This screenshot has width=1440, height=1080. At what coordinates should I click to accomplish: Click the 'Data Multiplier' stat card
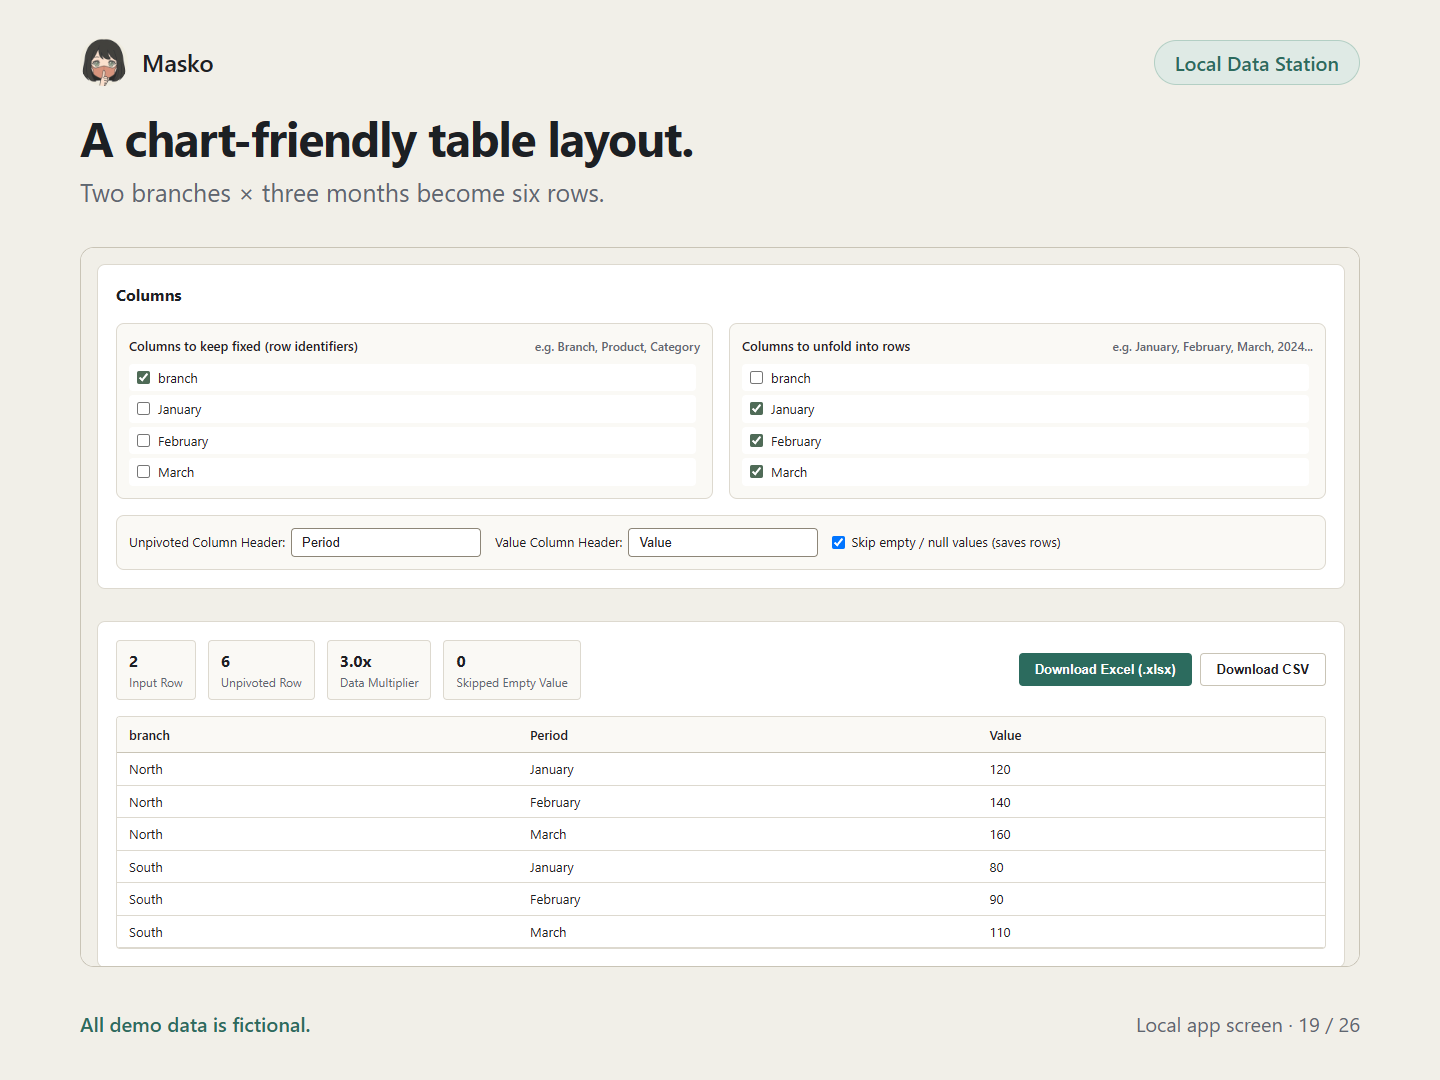379,670
